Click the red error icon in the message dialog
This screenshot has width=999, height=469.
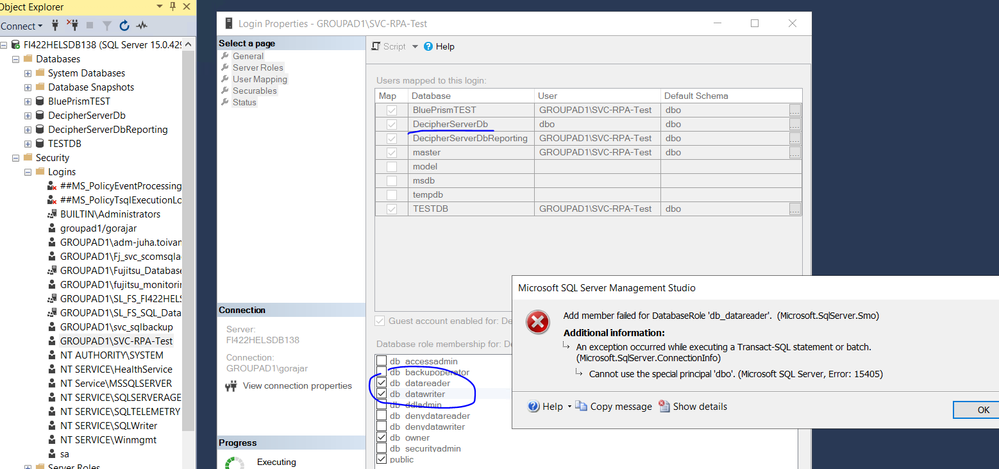(538, 322)
